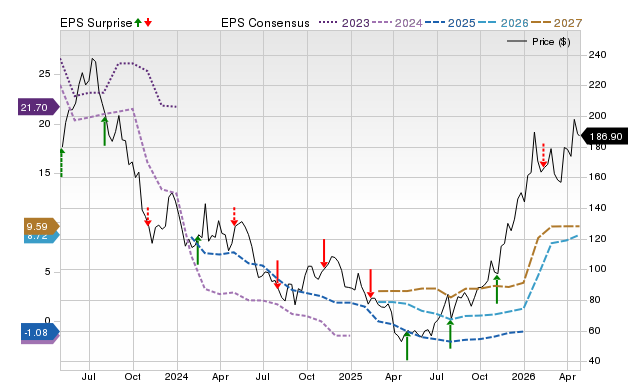
Task: Click the red surprise arrow near August 2024
Action: [277, 274]
